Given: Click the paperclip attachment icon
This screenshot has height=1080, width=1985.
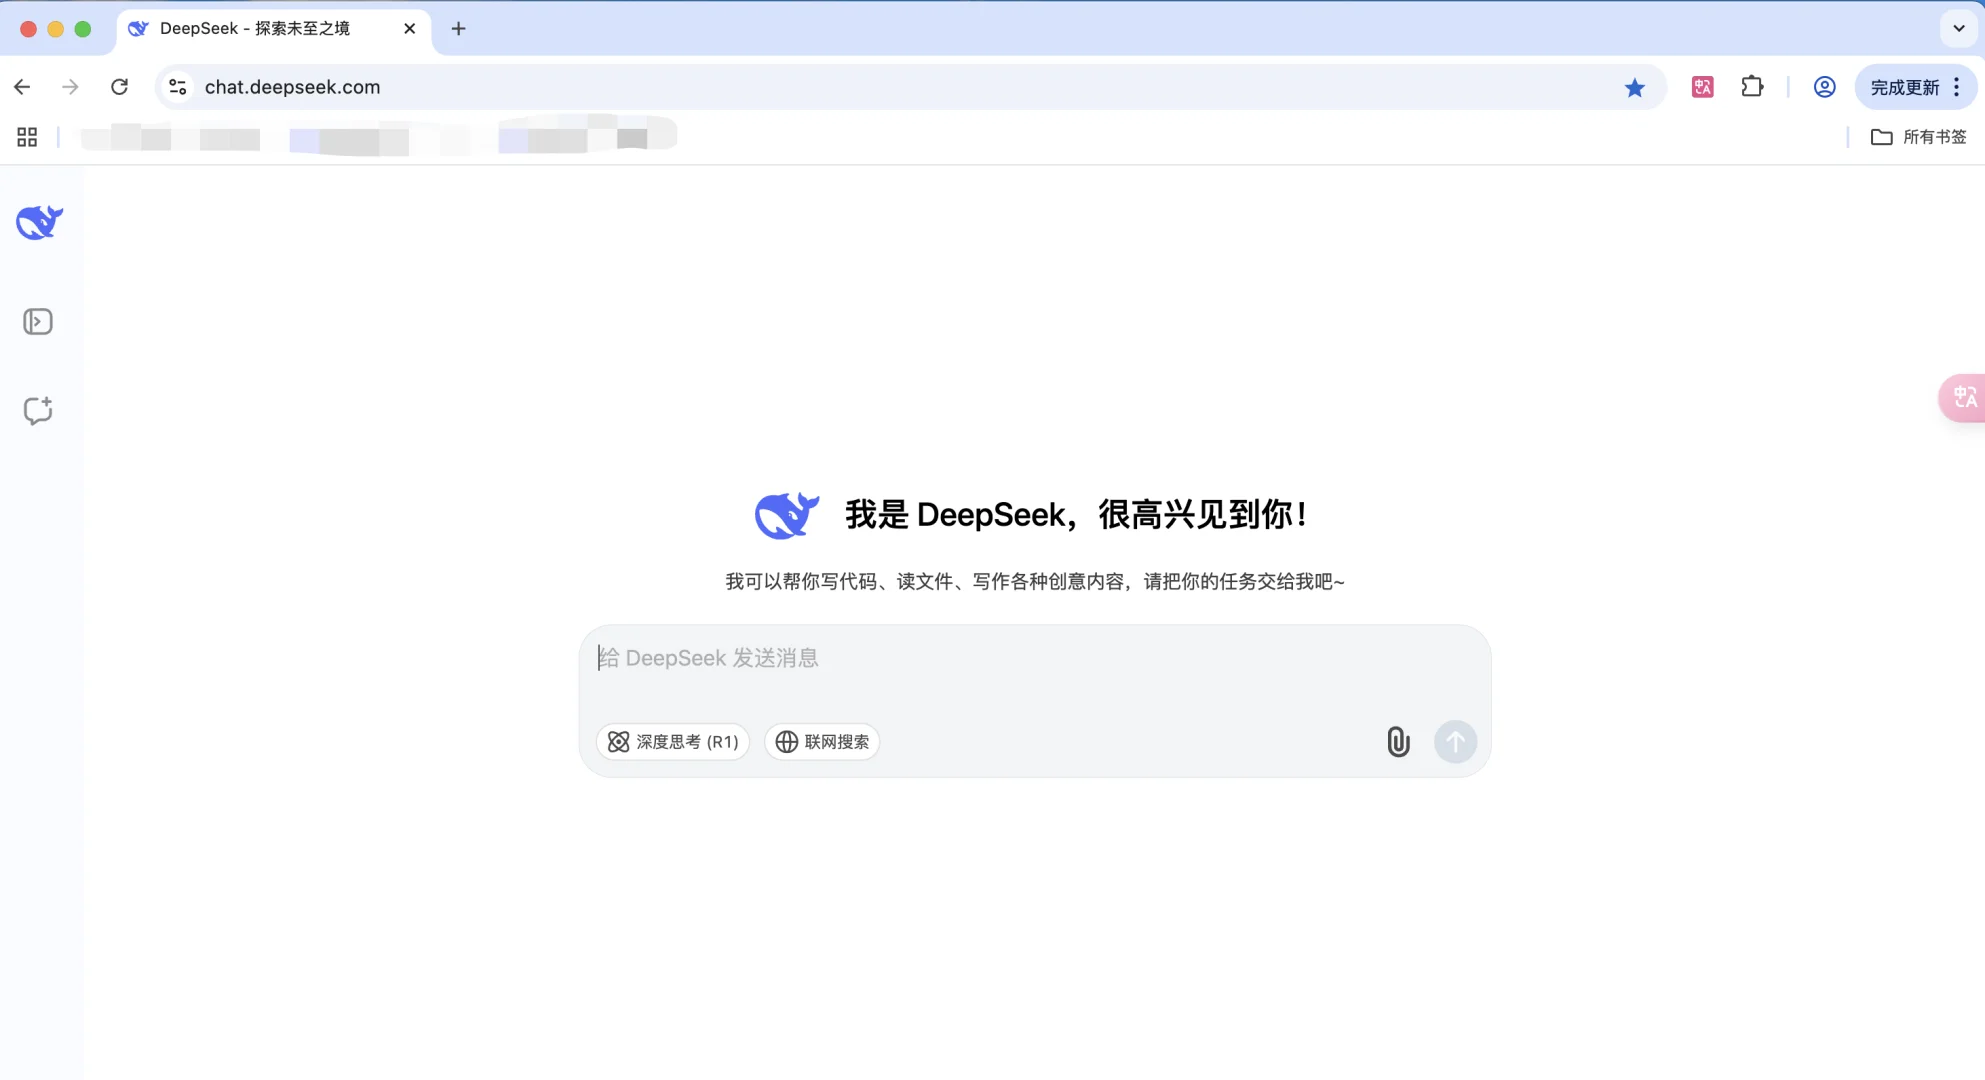Looking at the screenshot, I should pos(1397,742).
